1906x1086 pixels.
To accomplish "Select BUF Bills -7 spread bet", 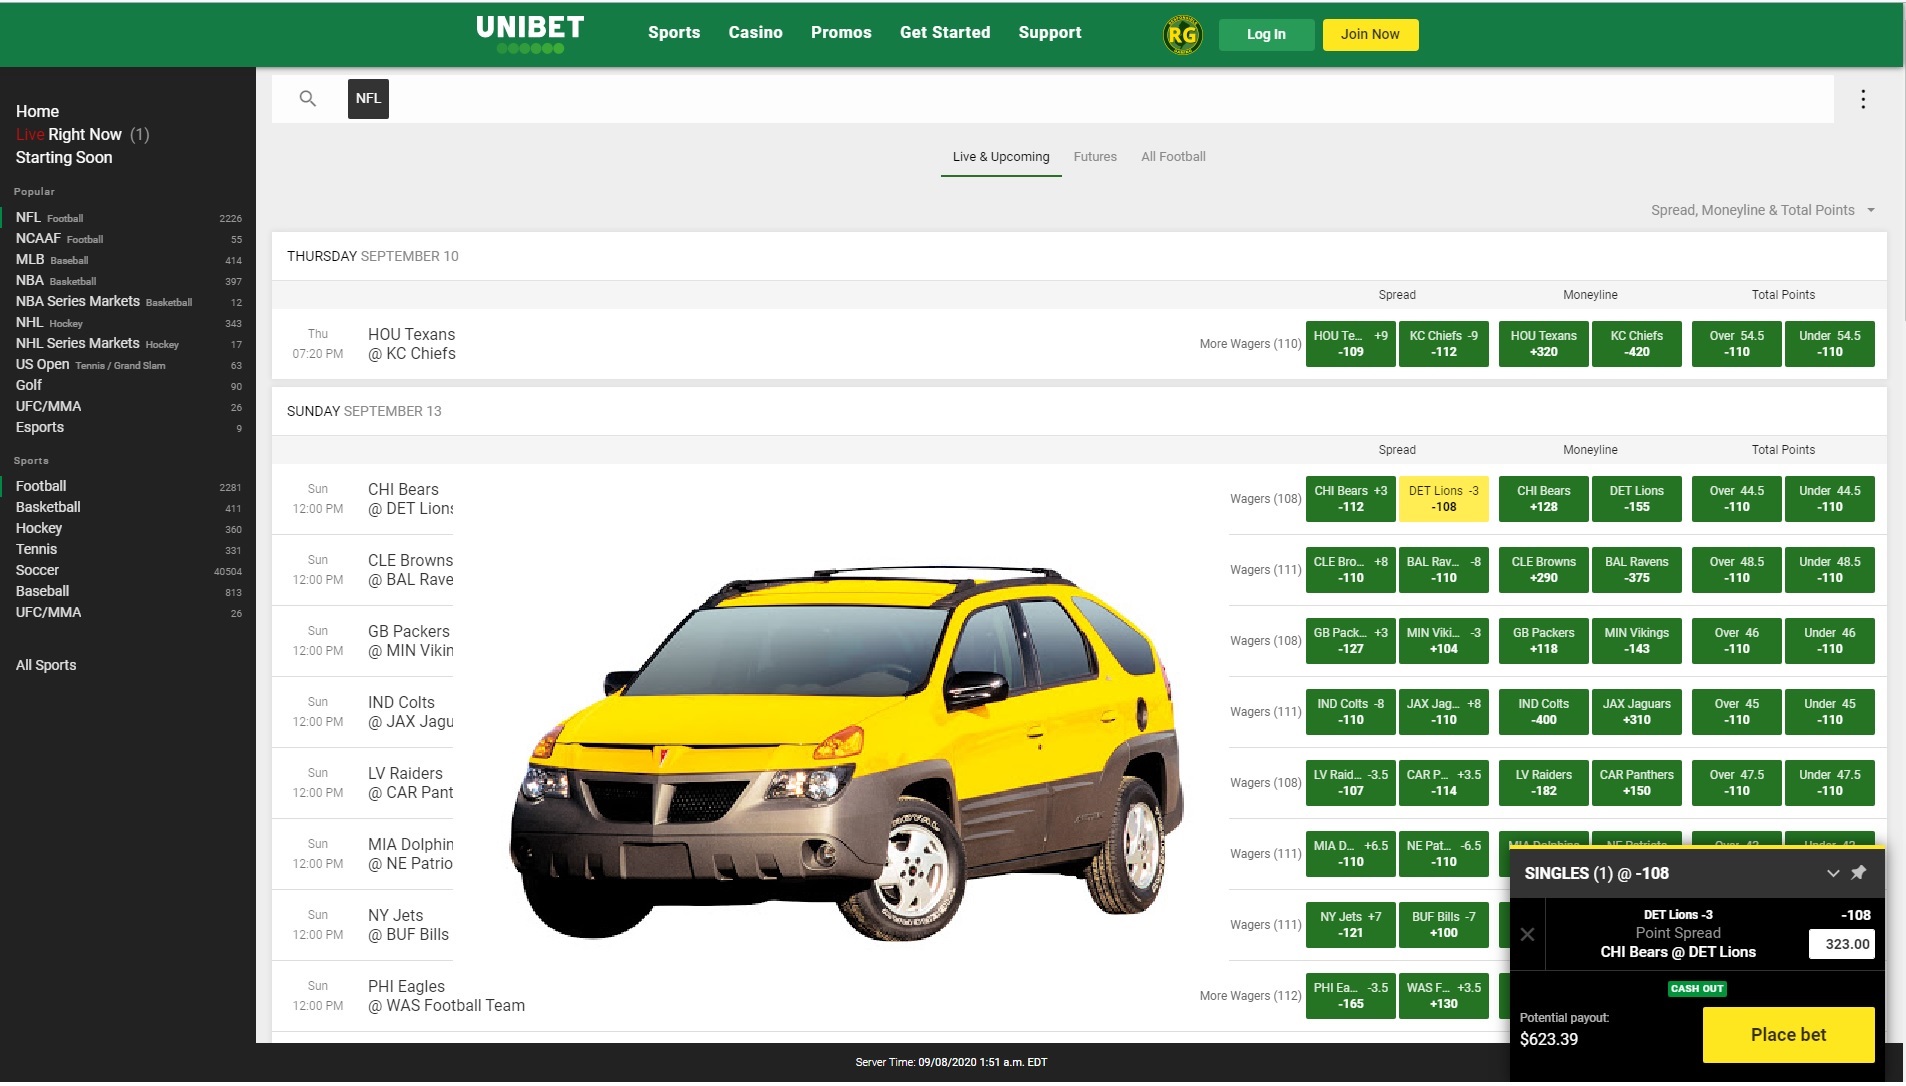I will pos(1443,925).
